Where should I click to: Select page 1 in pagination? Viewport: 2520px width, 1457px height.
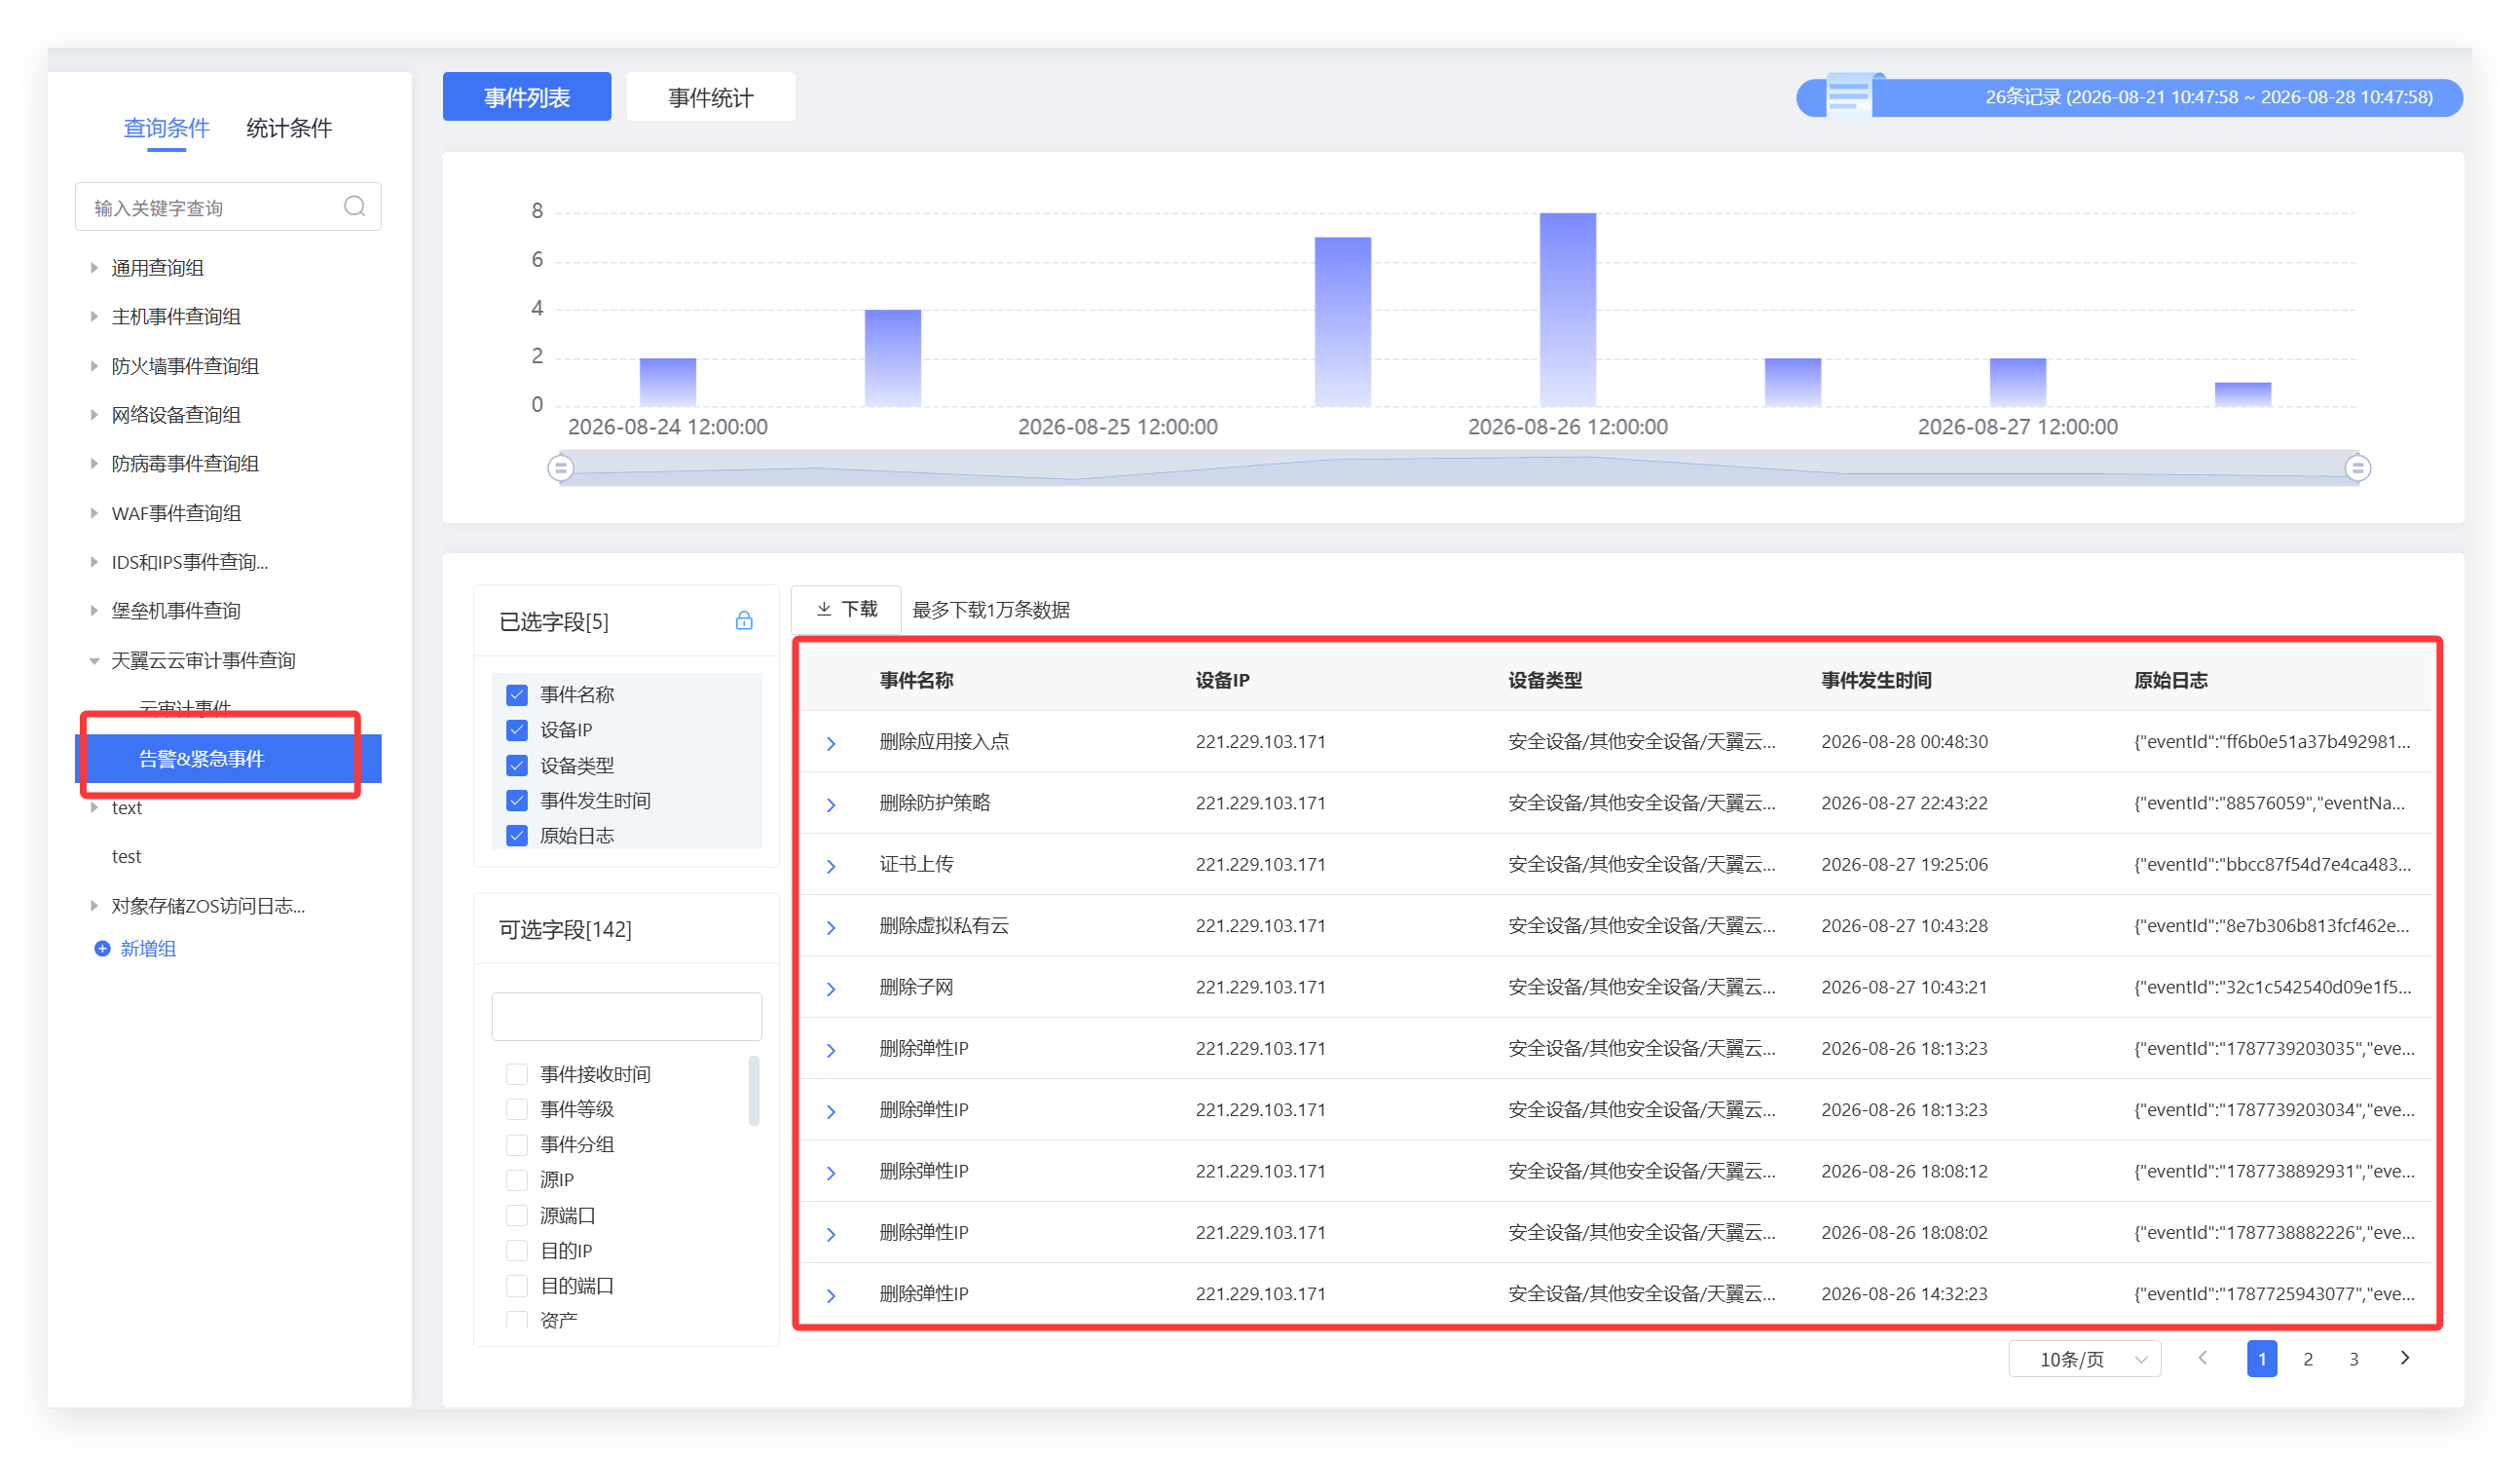point(2262,1359)
